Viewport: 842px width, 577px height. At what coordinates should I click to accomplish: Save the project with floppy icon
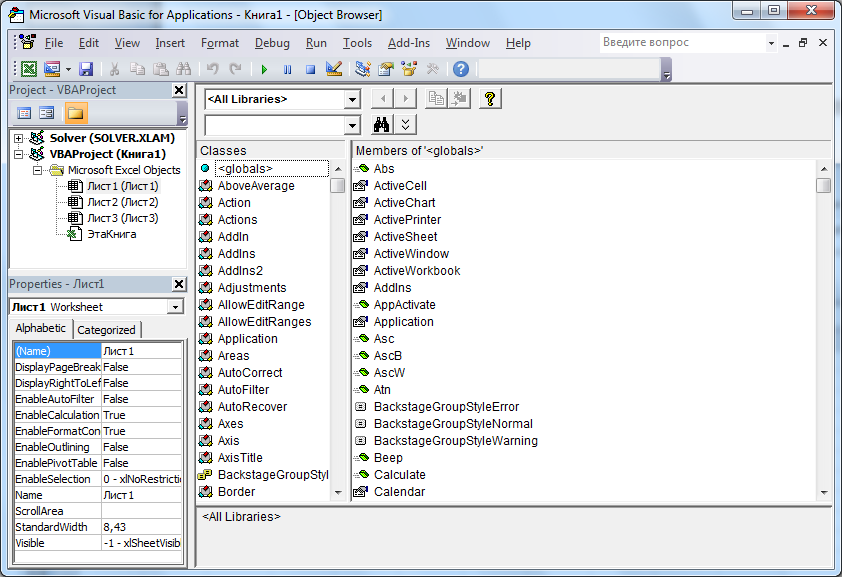[x=86, y=69]
